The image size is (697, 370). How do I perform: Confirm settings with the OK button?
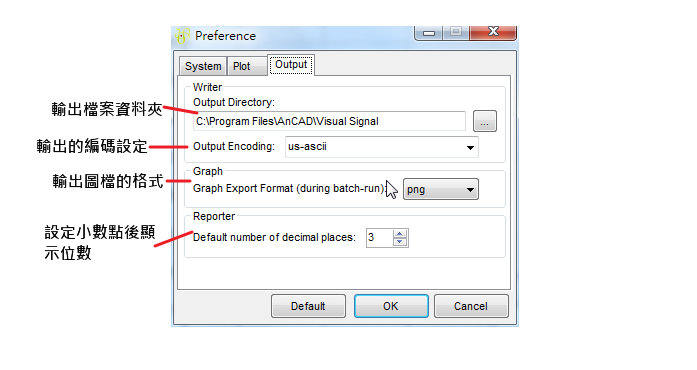[391, 306]
